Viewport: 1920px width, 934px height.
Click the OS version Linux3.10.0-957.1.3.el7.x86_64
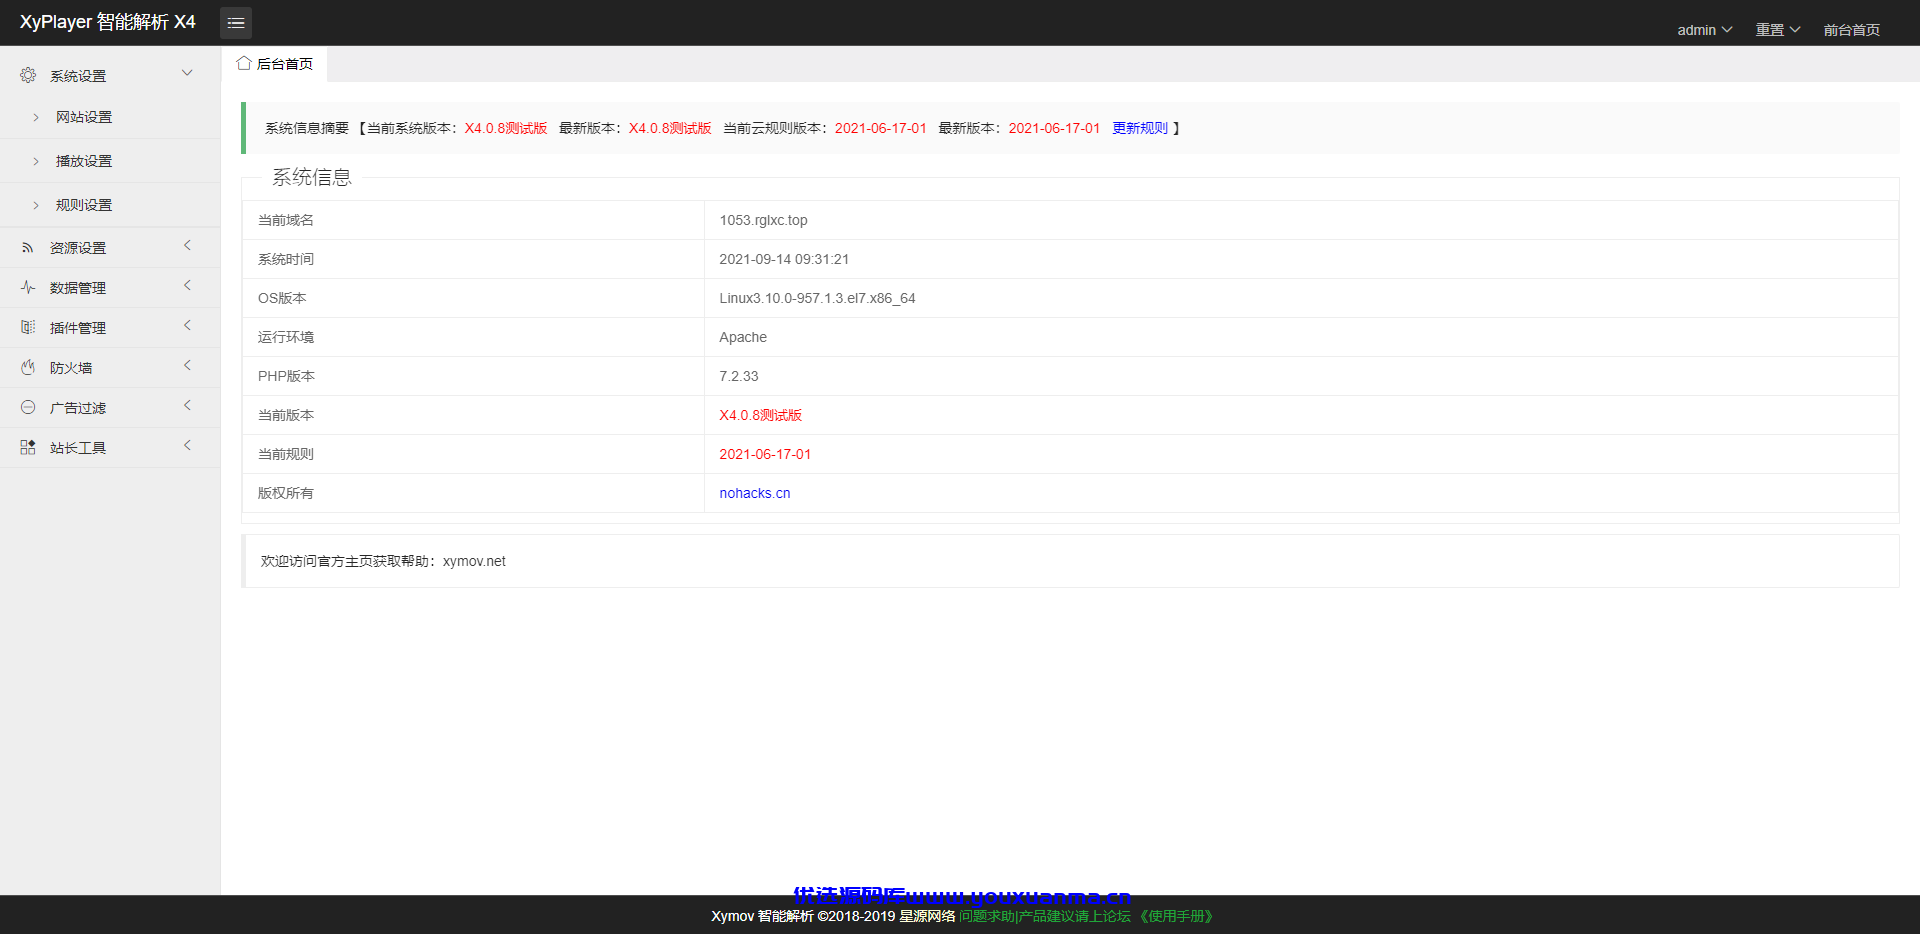817,298
